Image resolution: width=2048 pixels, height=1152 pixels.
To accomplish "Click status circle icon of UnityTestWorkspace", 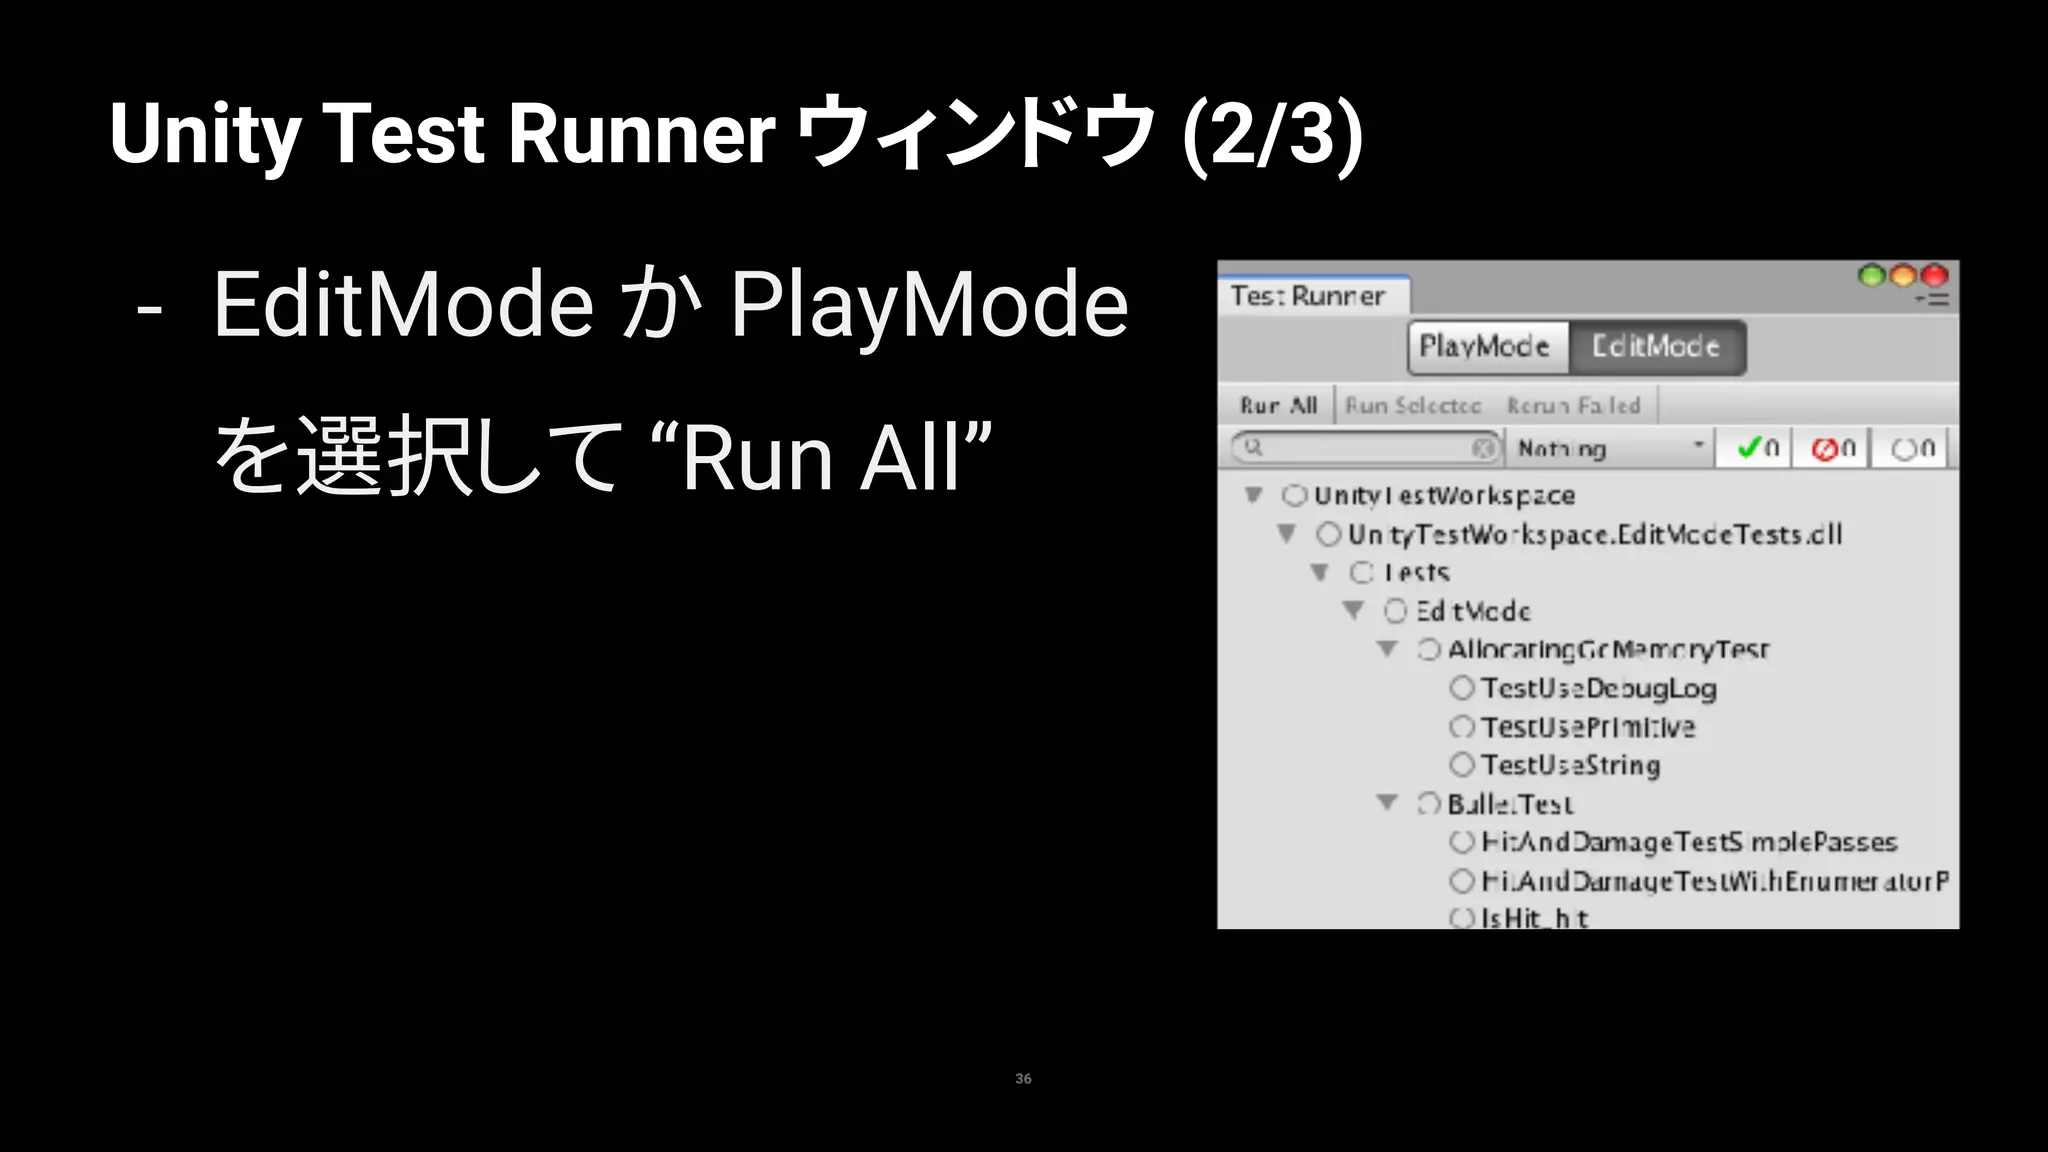I will pyautogui.click(x=1295, y=495).
